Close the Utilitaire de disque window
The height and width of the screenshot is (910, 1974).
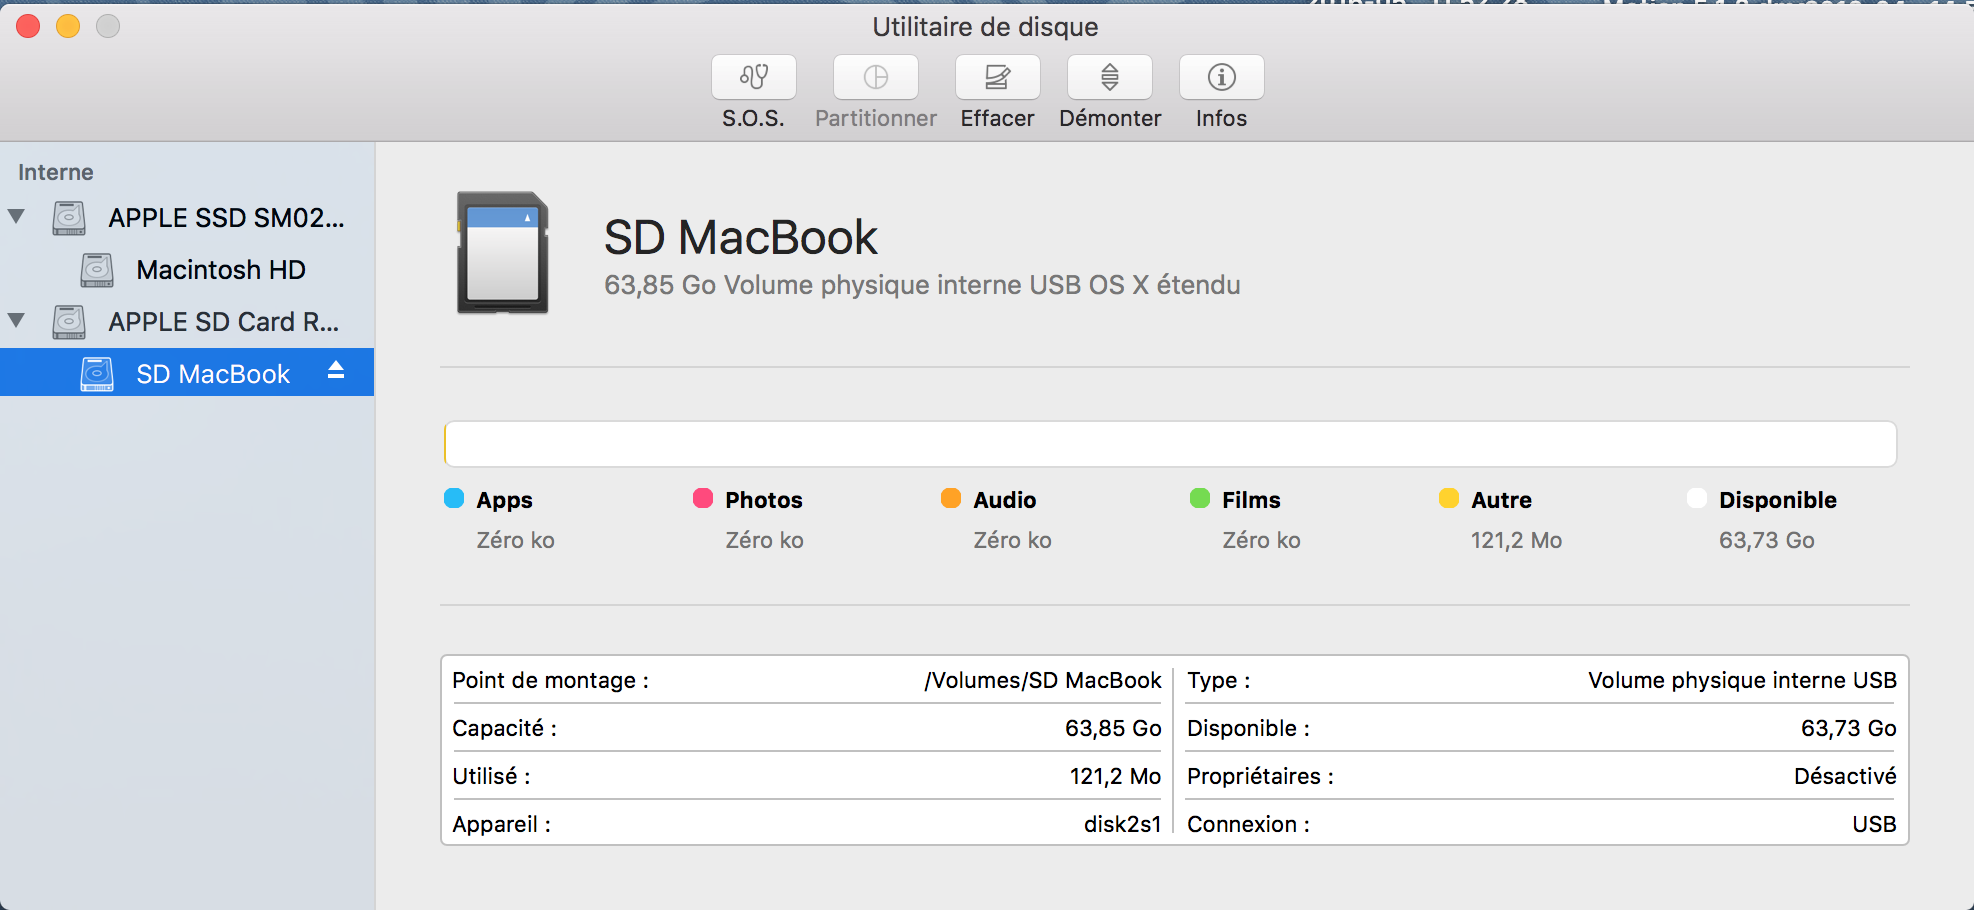click(x=28, y=26)
